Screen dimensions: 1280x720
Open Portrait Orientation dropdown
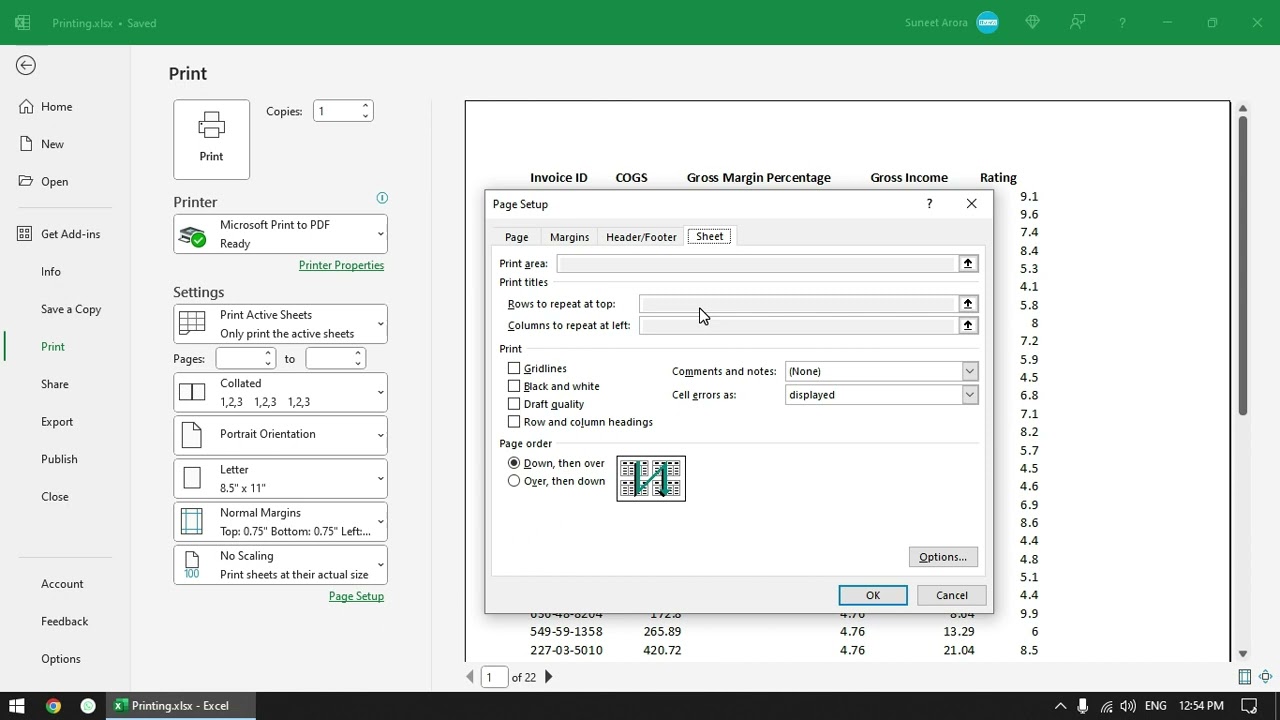click(x=280, y=435)
